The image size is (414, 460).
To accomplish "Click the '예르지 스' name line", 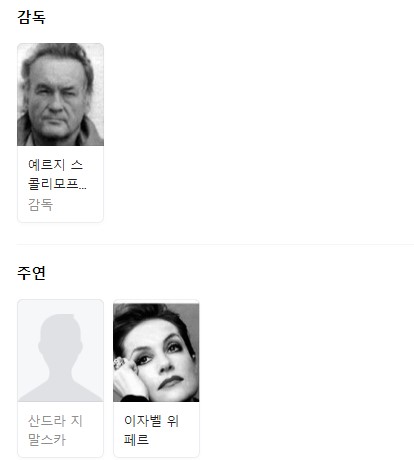I will click(x=55, y=165).
